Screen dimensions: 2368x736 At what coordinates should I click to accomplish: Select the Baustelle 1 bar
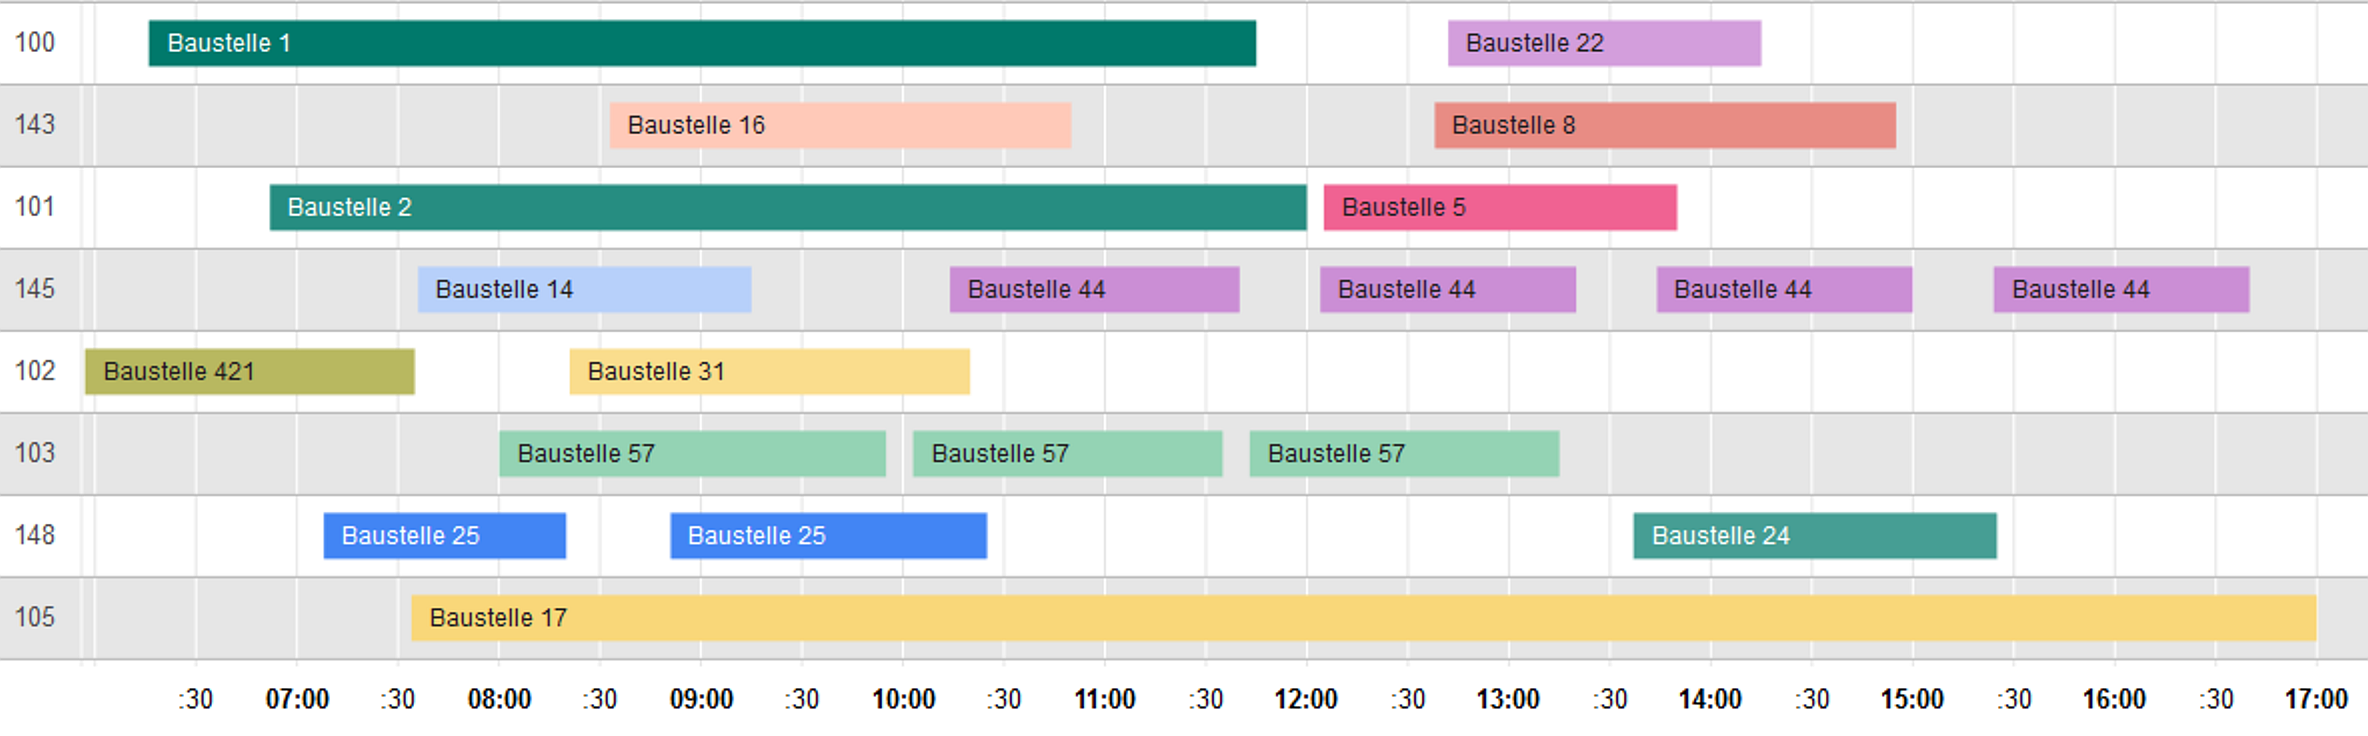point(702,43)
